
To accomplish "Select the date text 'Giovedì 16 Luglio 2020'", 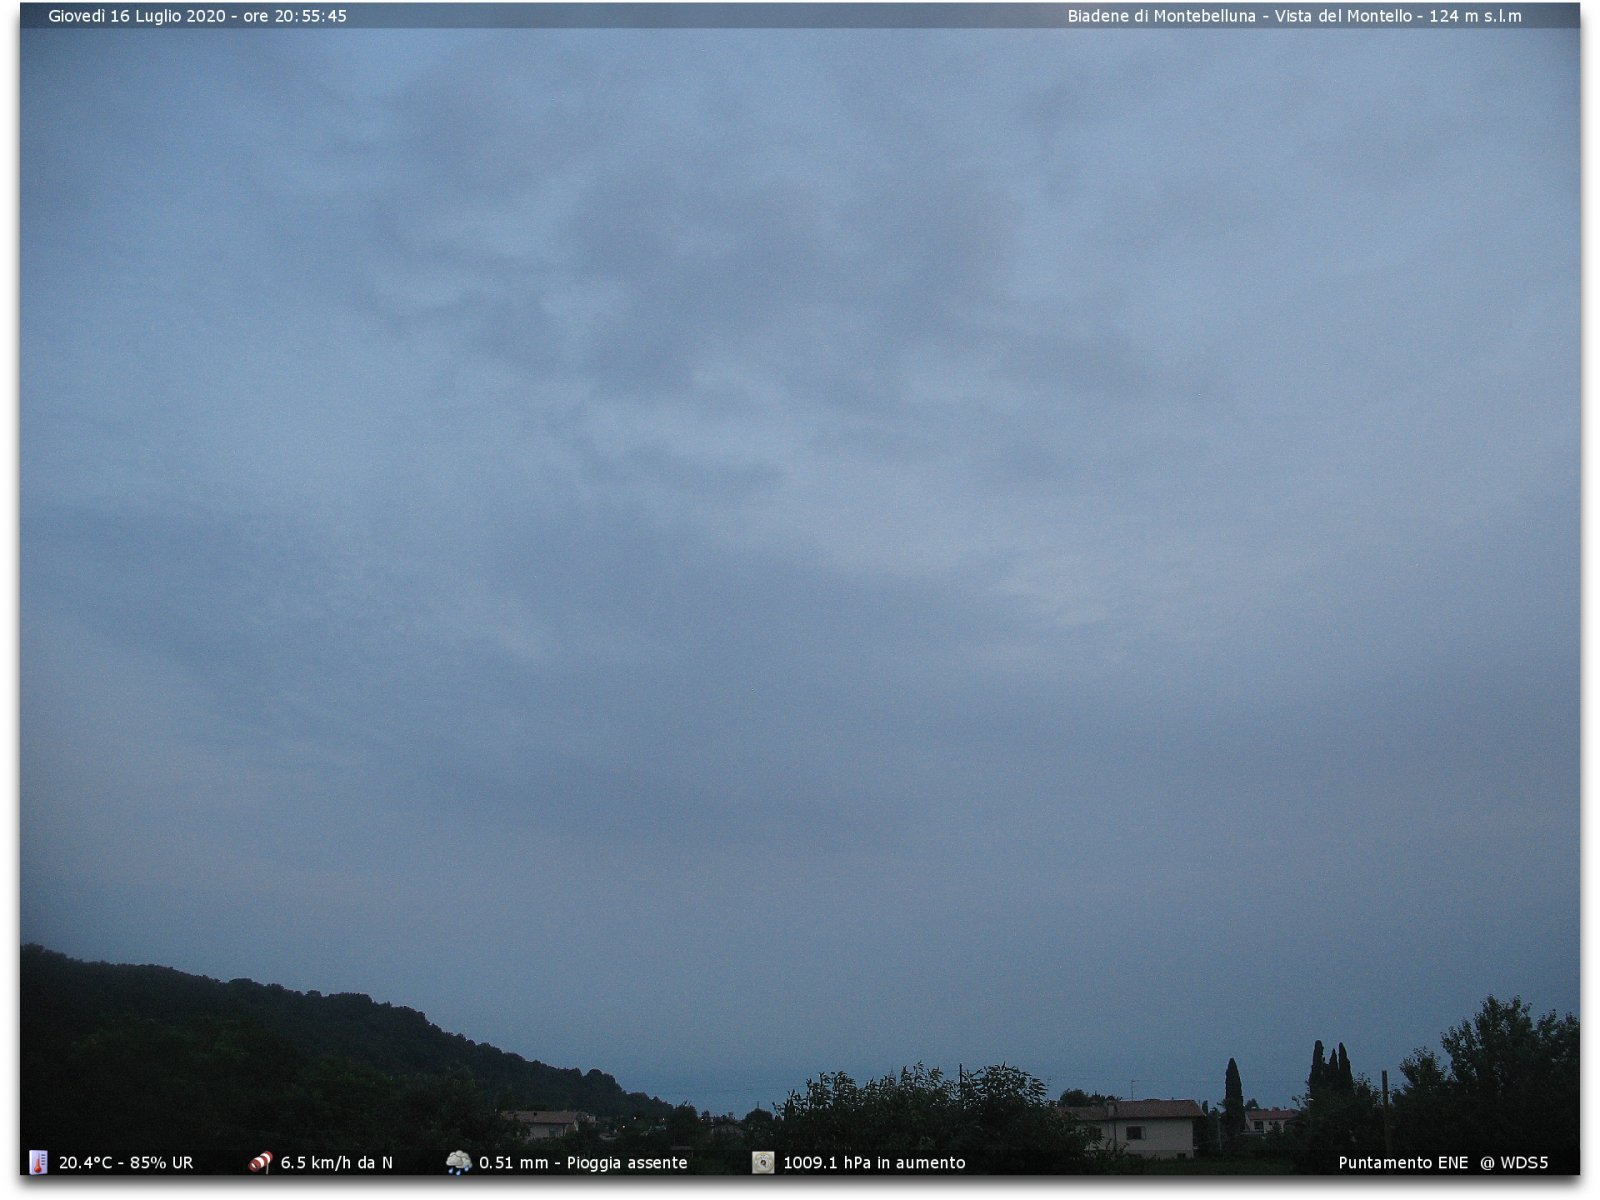I will [137, 16].
